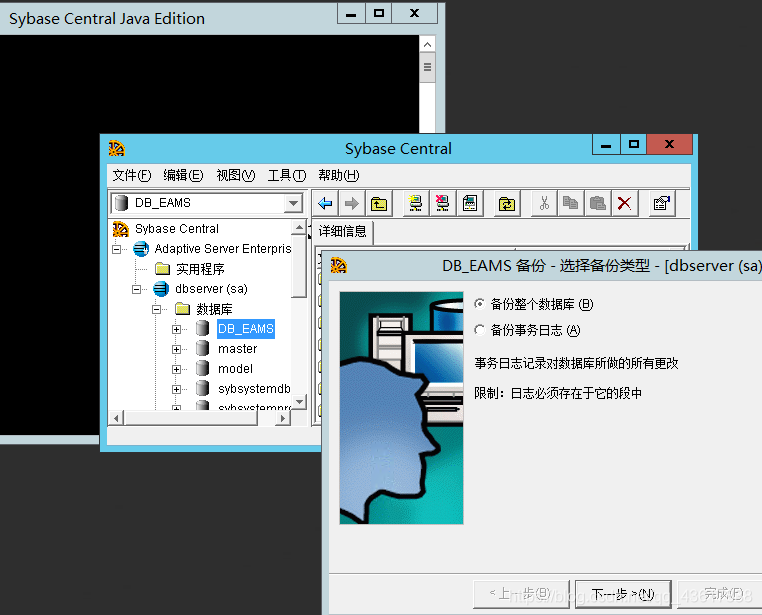Click the tree panel scroll up arrow
This screenshot has height=615, width=762.
tap(299, 227)
